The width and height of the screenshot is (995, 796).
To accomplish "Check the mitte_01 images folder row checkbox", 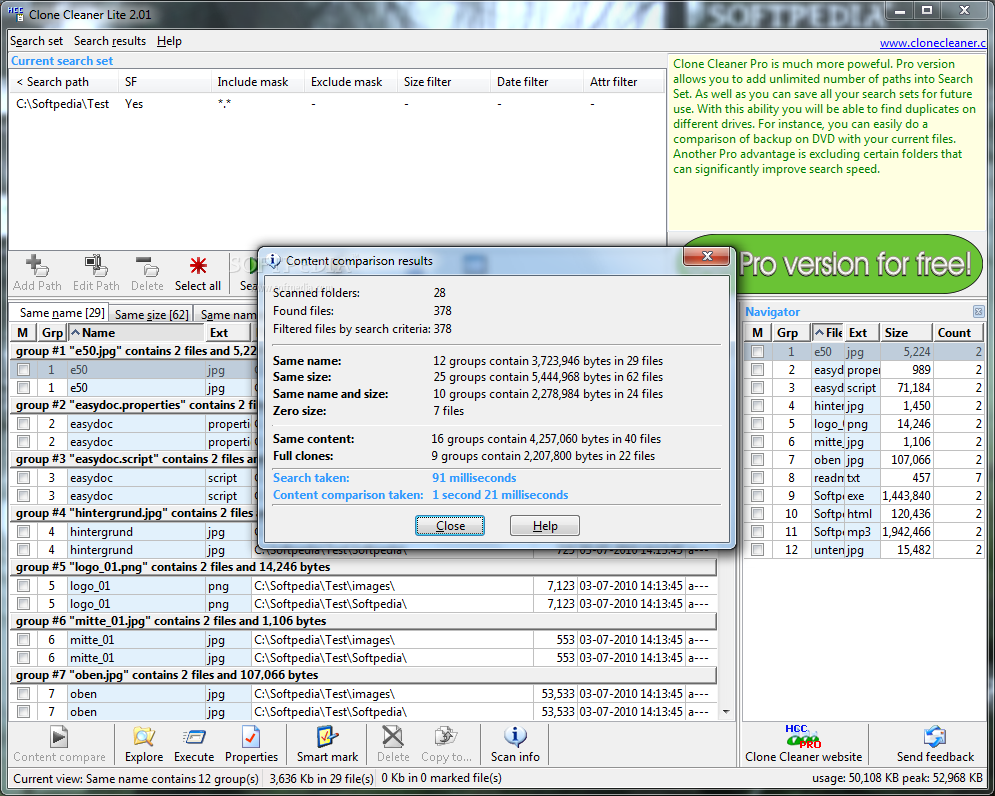I will (x=23, y=639).
